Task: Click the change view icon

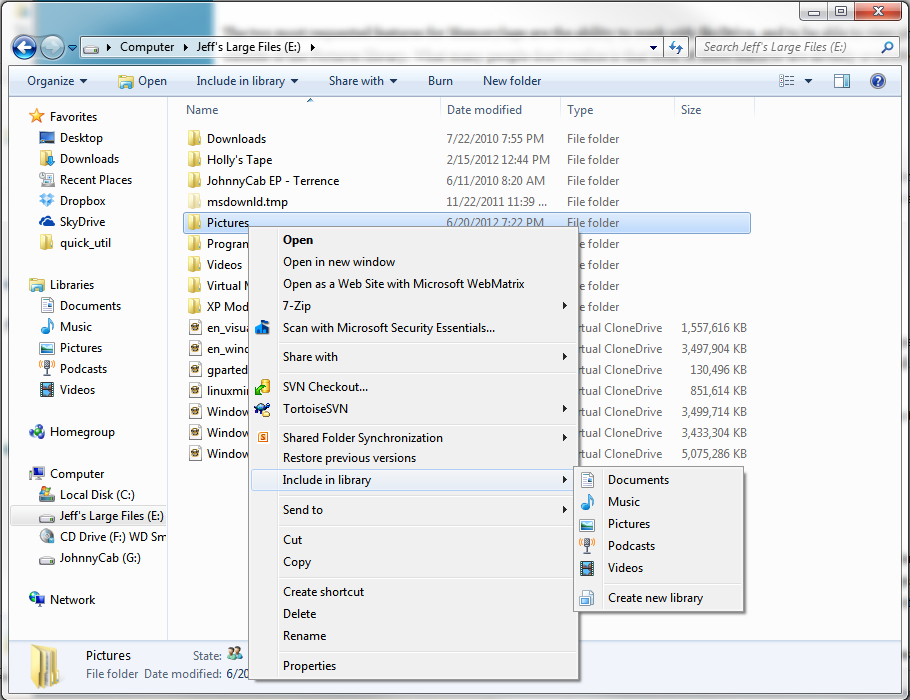Action: 786,81
